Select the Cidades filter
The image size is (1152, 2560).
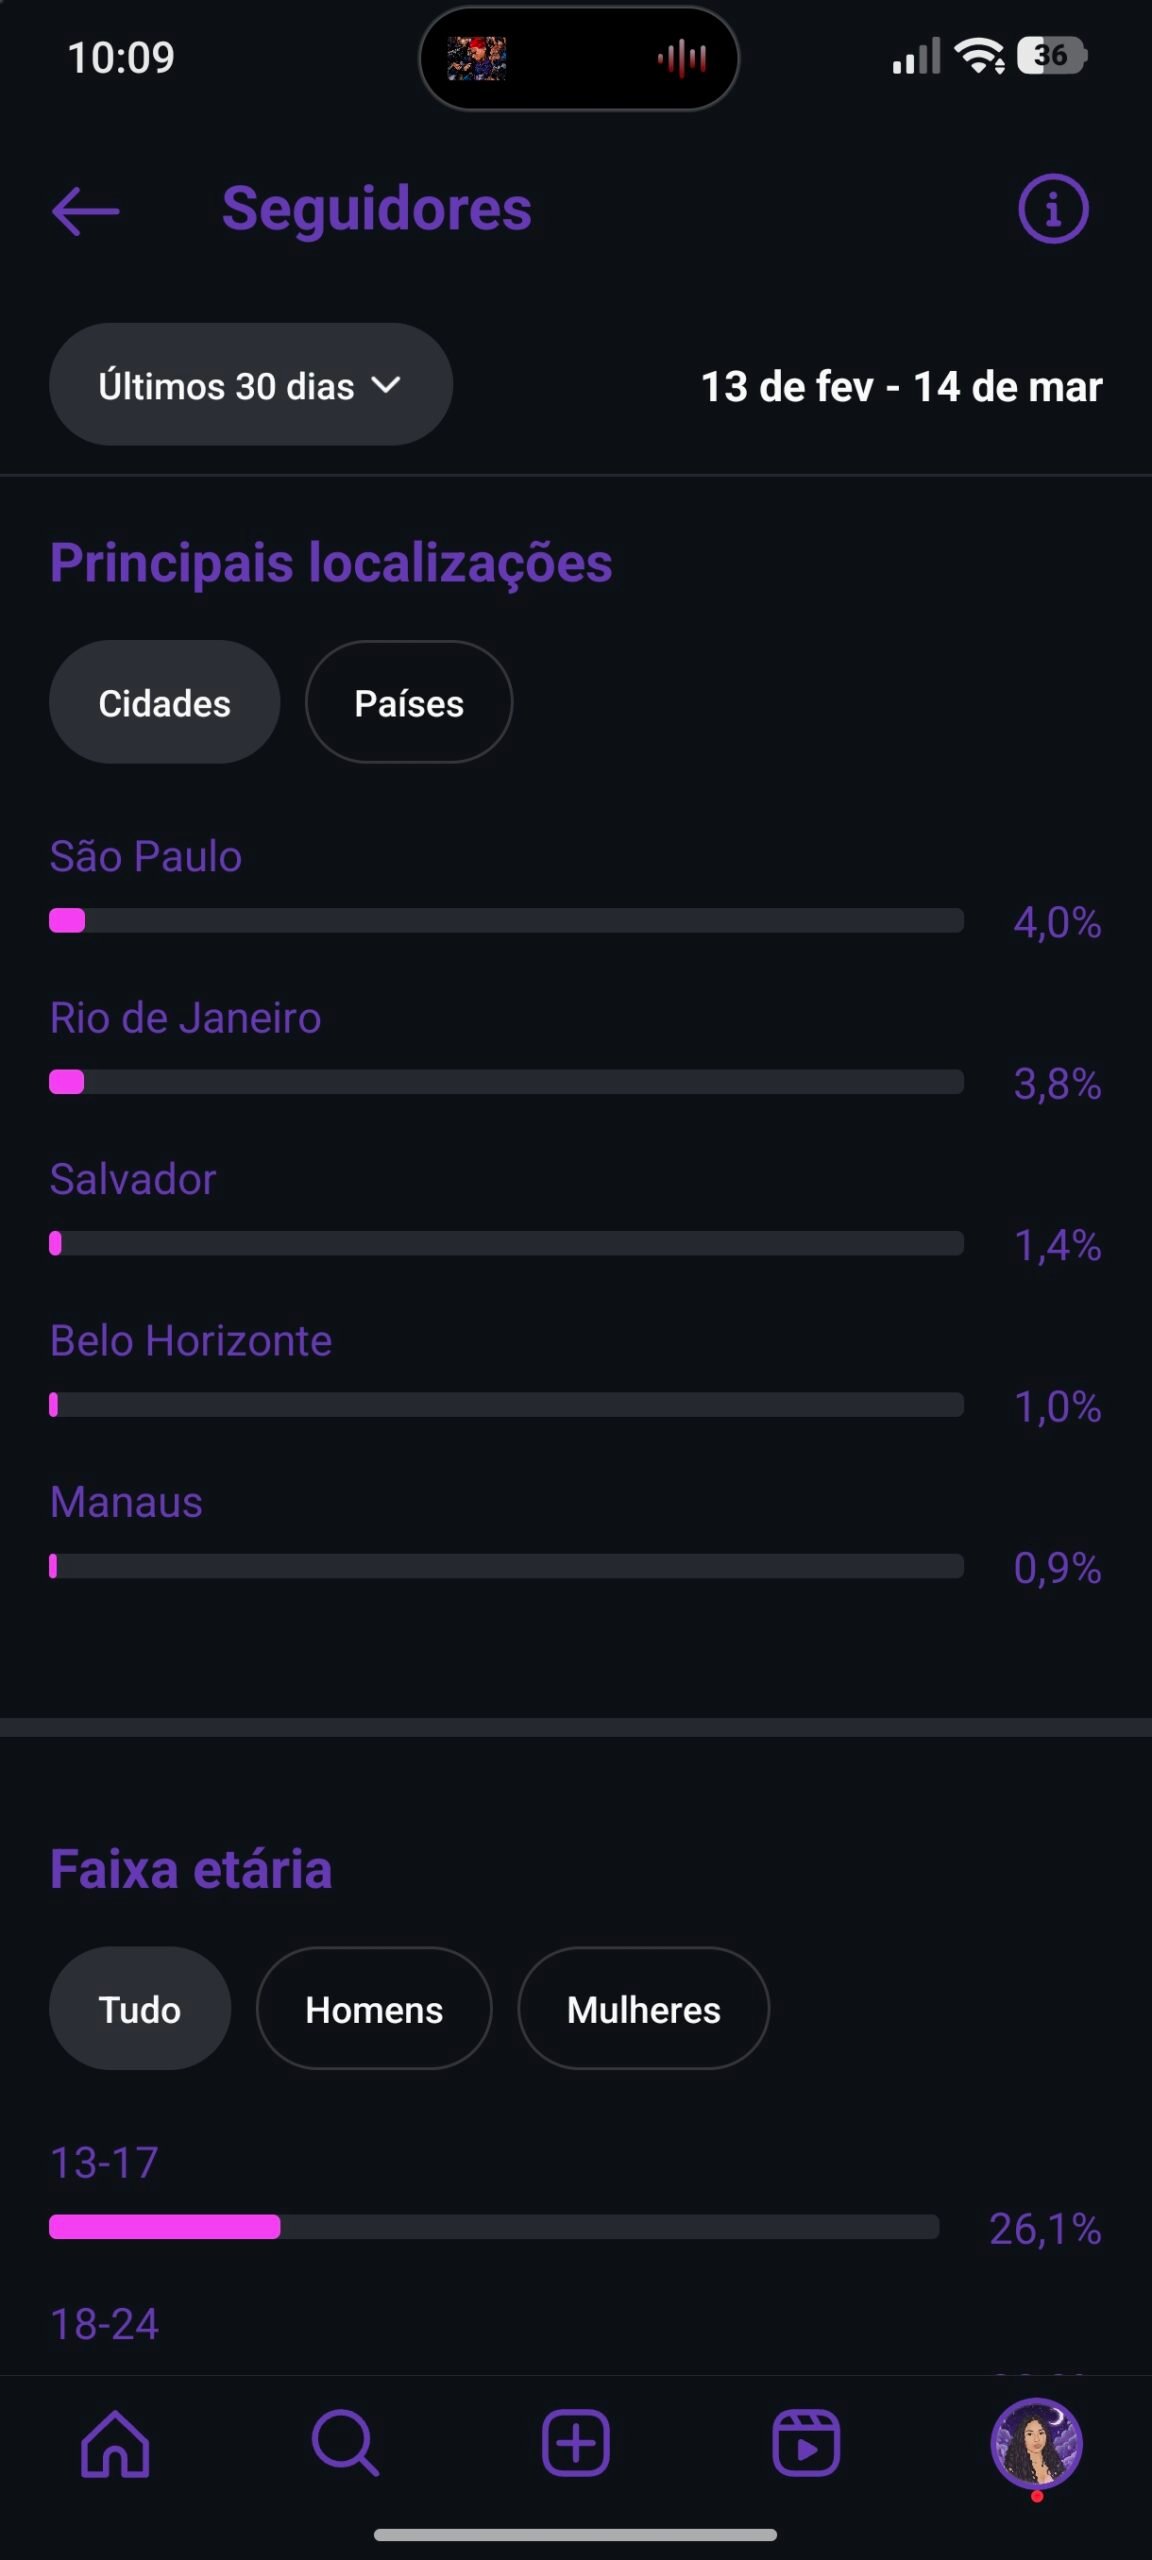[x=164, y=703]
